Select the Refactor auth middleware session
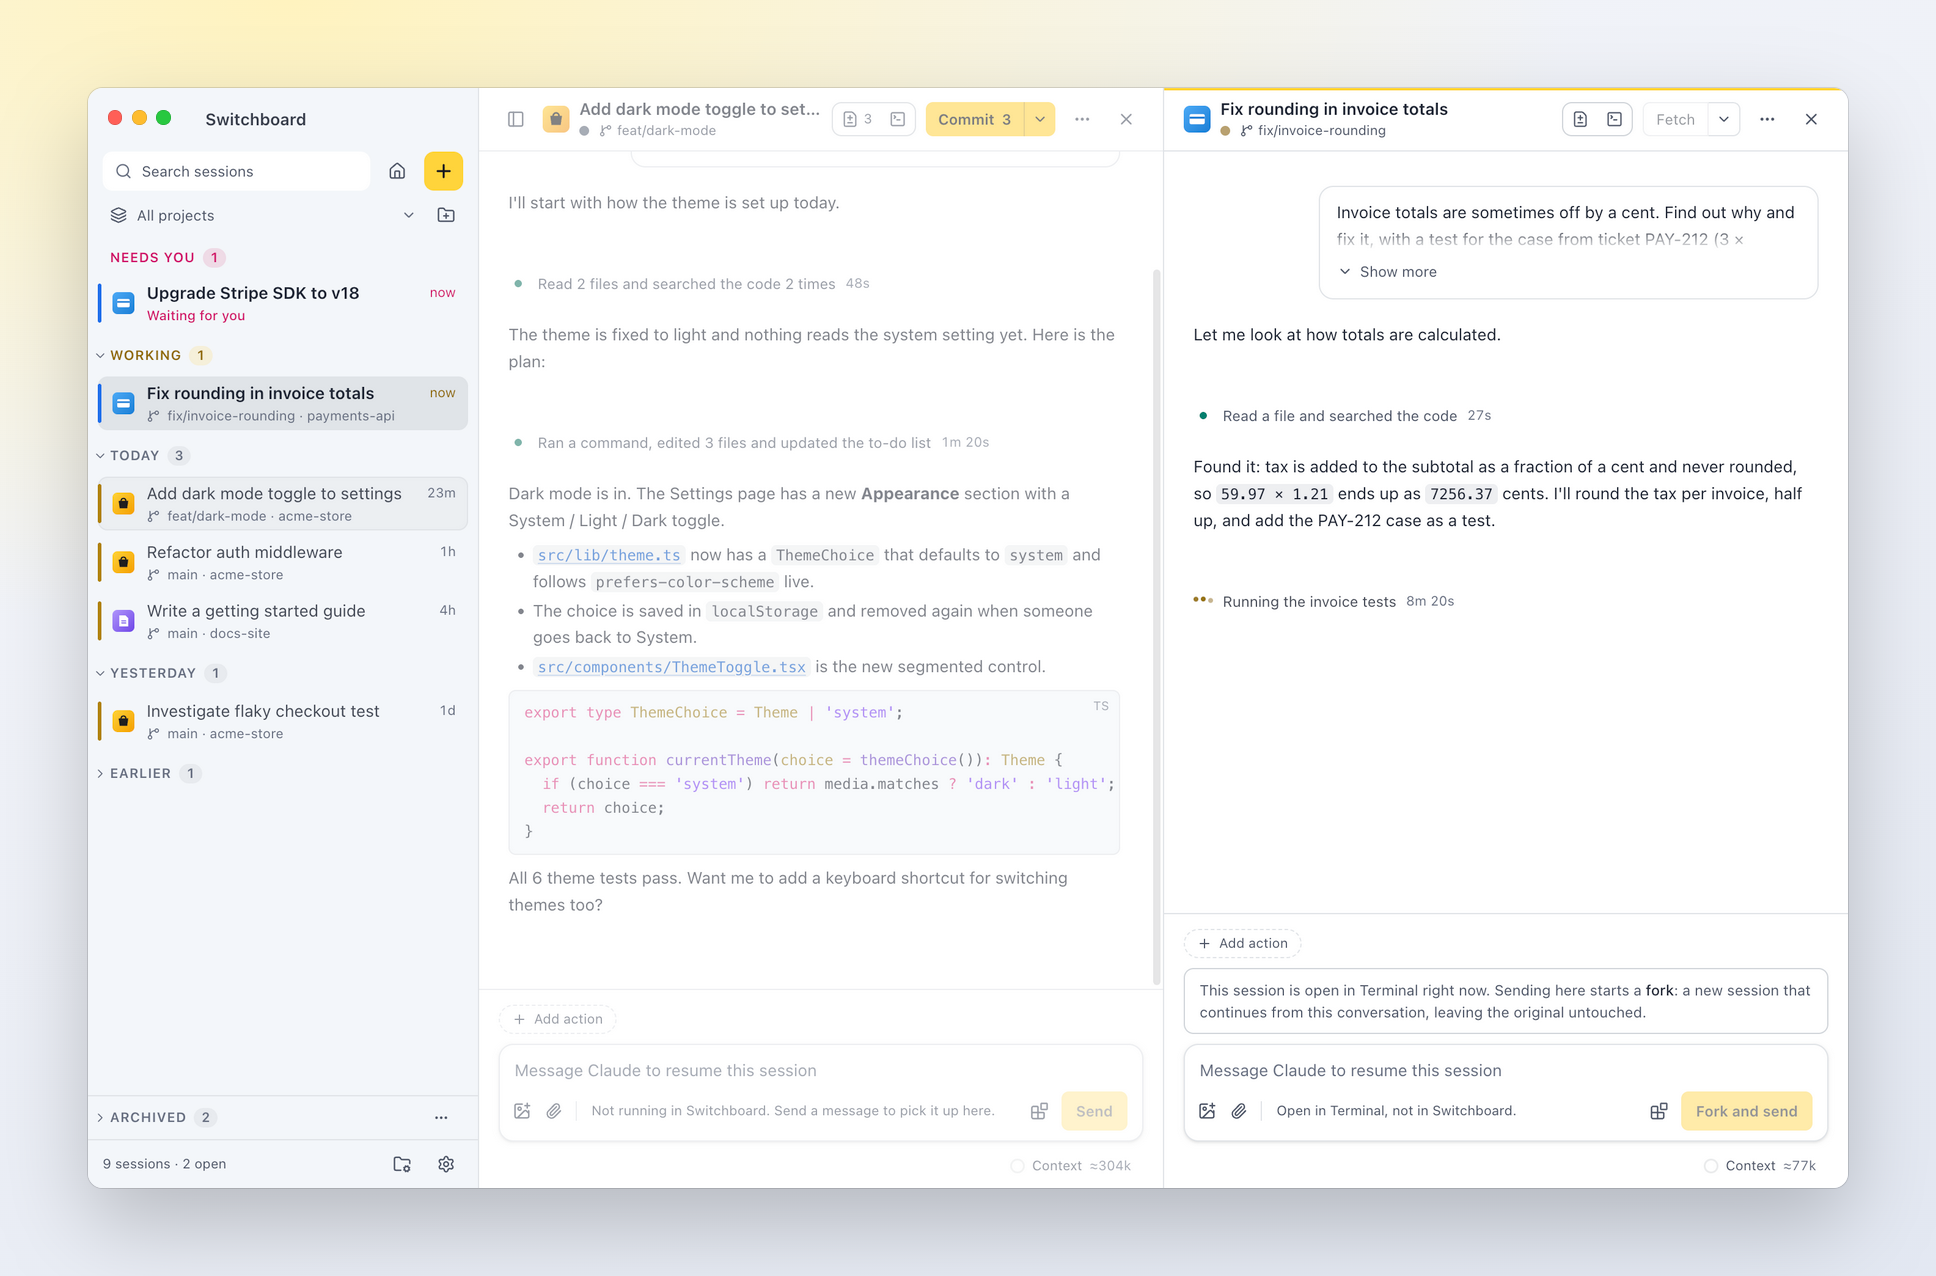Viewport: 1936px width, 1276px height. point(283,562)
